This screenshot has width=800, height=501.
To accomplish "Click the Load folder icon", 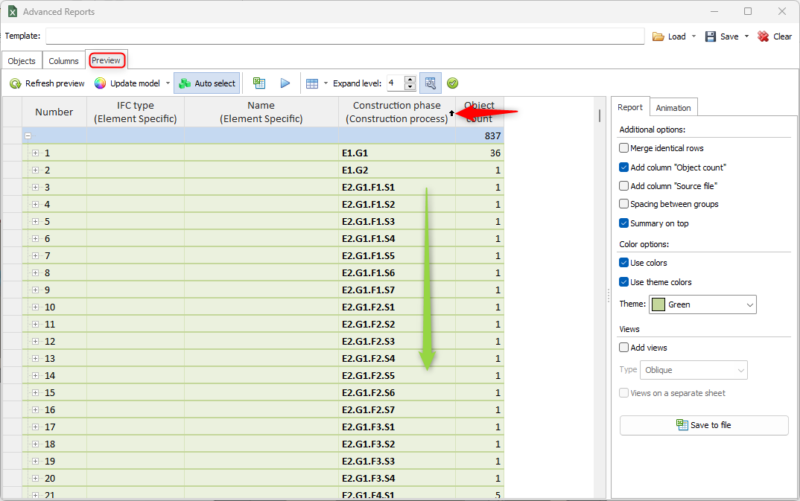I will 658,37.
